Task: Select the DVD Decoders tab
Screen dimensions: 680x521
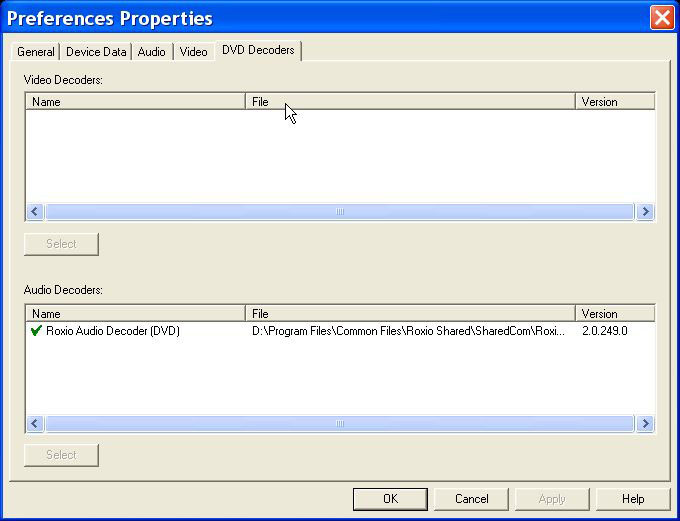Action: click(x=258, y=50)
